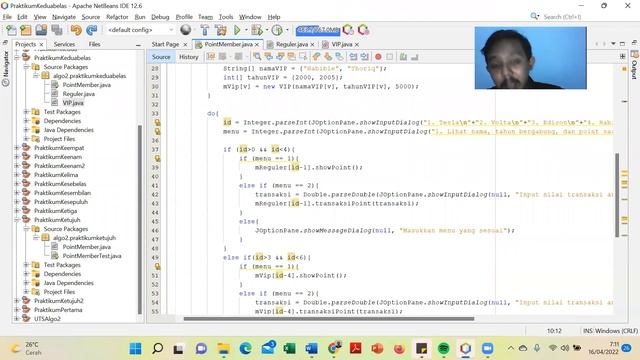The height and width of the screenshot is (360, 640).
Task: Open the Debug menu
Action: point(160,17)
